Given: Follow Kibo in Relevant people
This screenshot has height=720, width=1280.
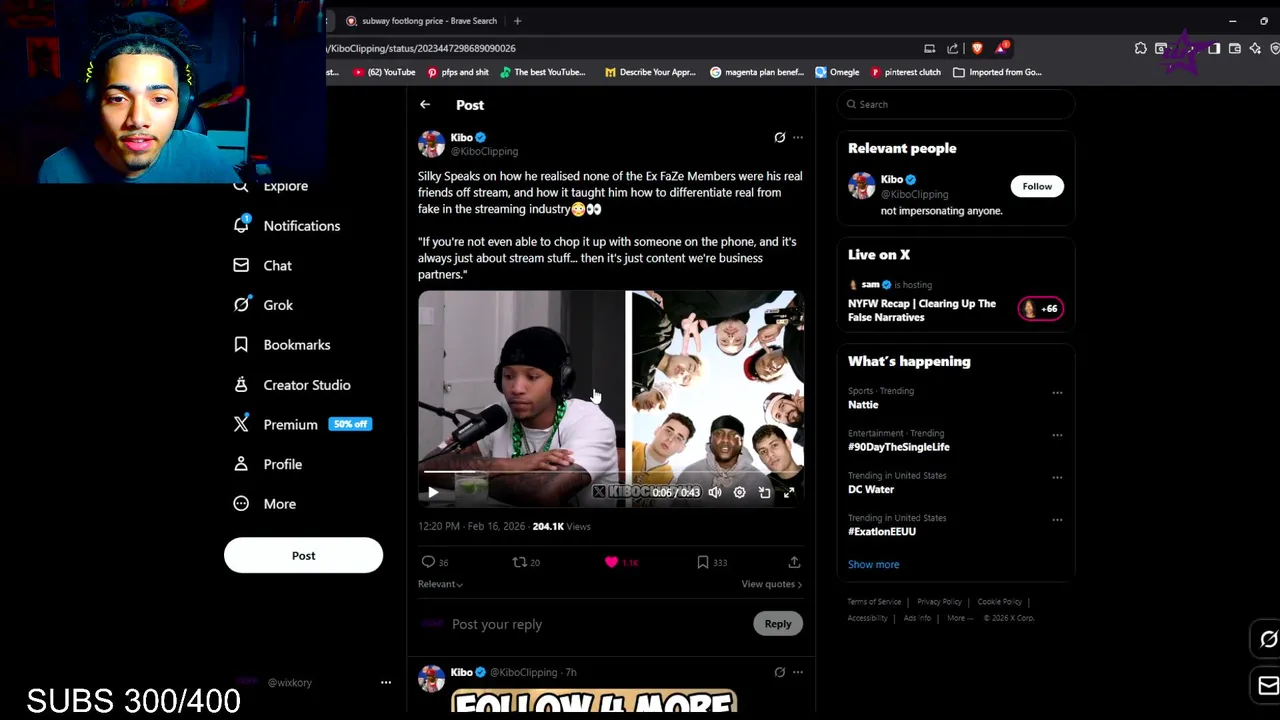Looking at the screenshot, I should 1037,186.
